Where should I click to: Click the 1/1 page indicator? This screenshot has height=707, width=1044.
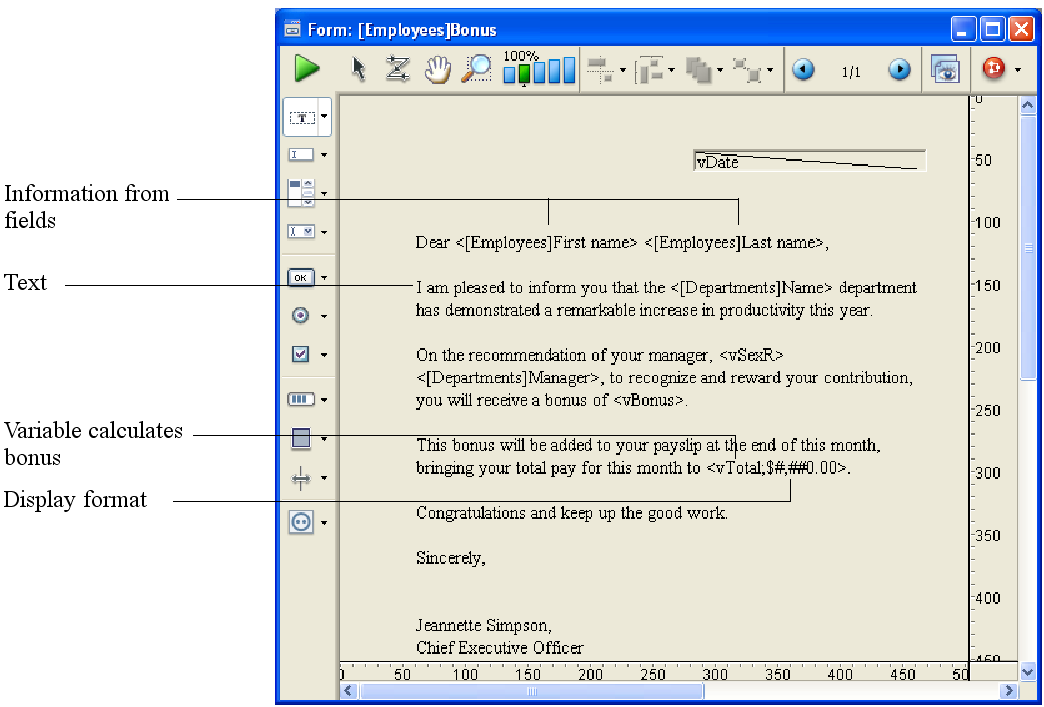coord(851,72)
